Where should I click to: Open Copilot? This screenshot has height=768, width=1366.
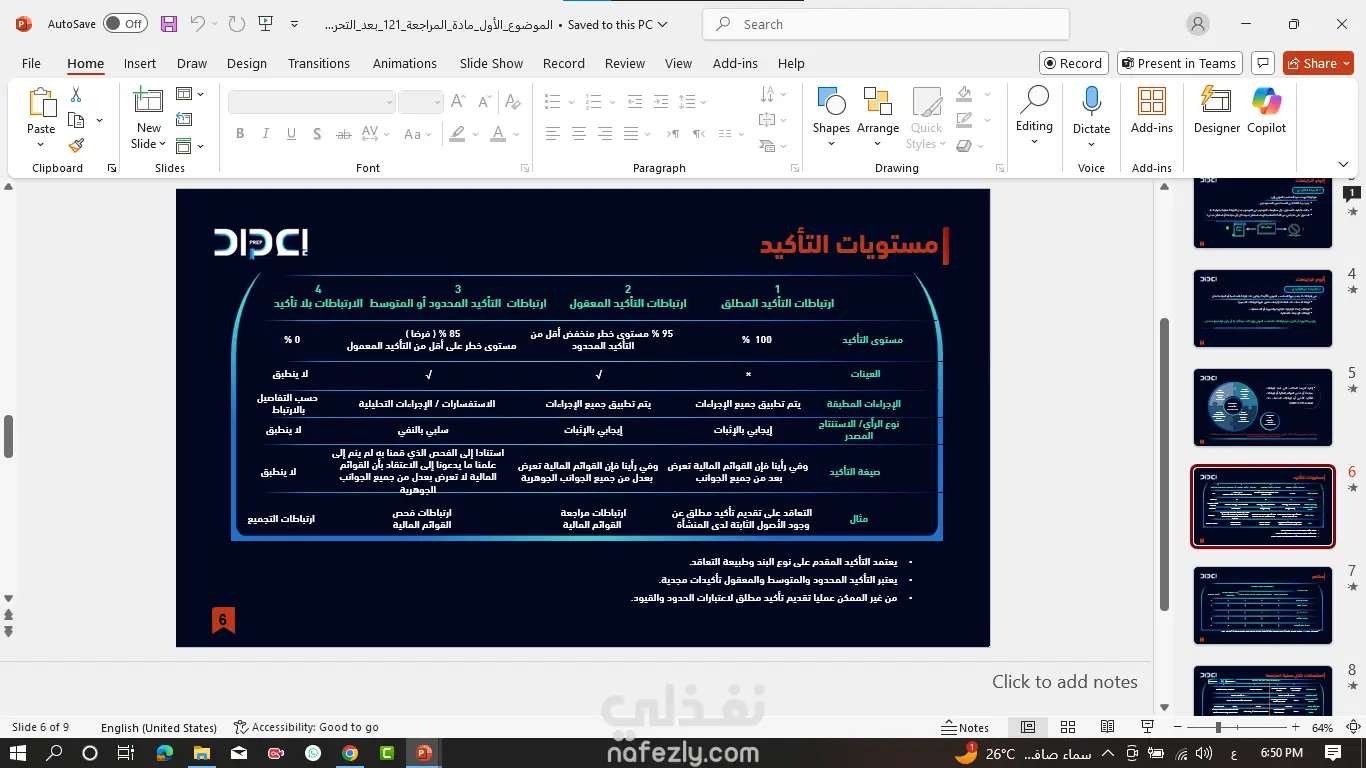point(1267,111)
